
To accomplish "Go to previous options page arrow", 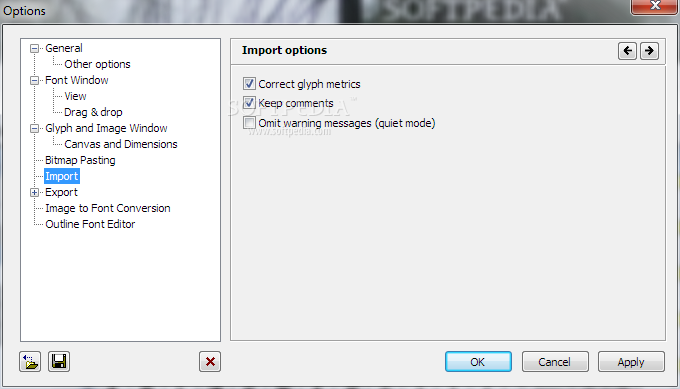I will (627, 51).
